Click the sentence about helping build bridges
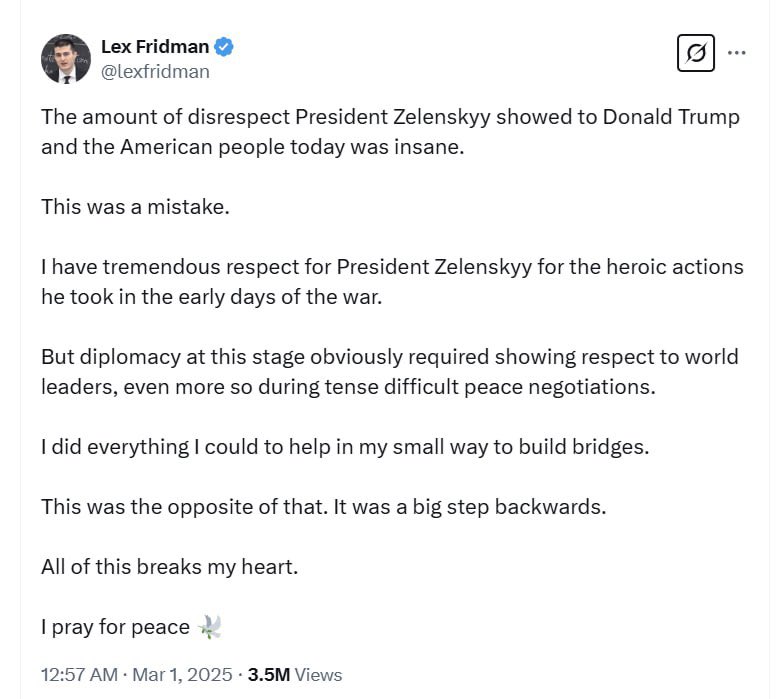 pos(345,447)
